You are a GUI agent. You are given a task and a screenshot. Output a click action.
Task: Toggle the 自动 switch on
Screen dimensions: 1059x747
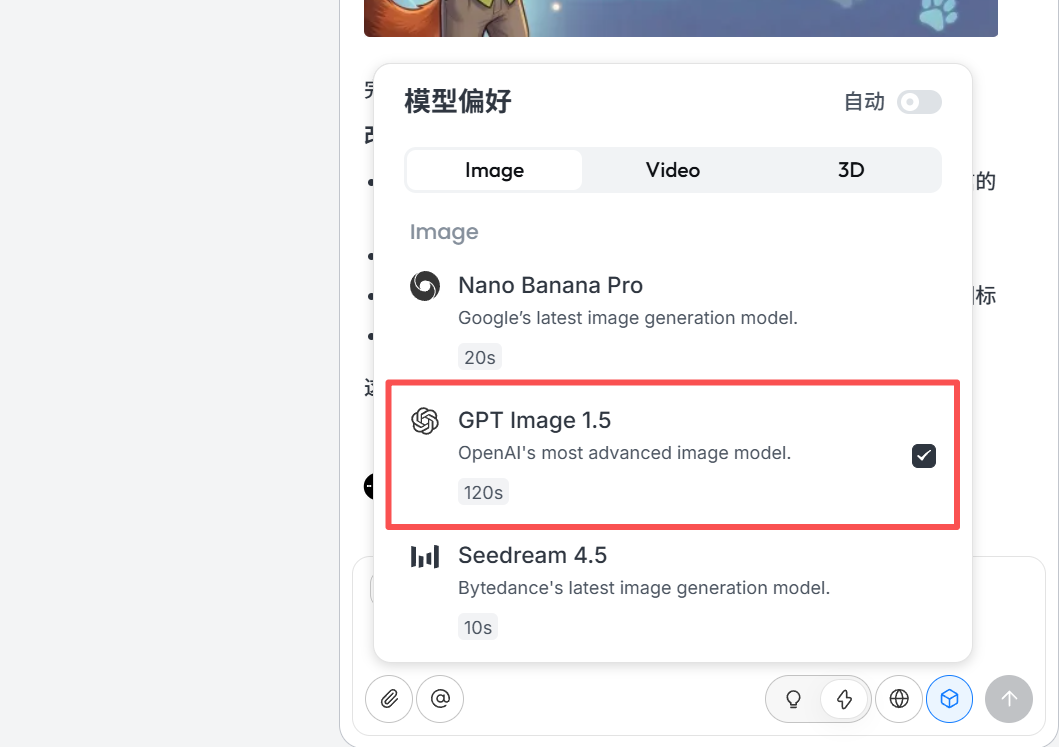click(x=918, y=102)
